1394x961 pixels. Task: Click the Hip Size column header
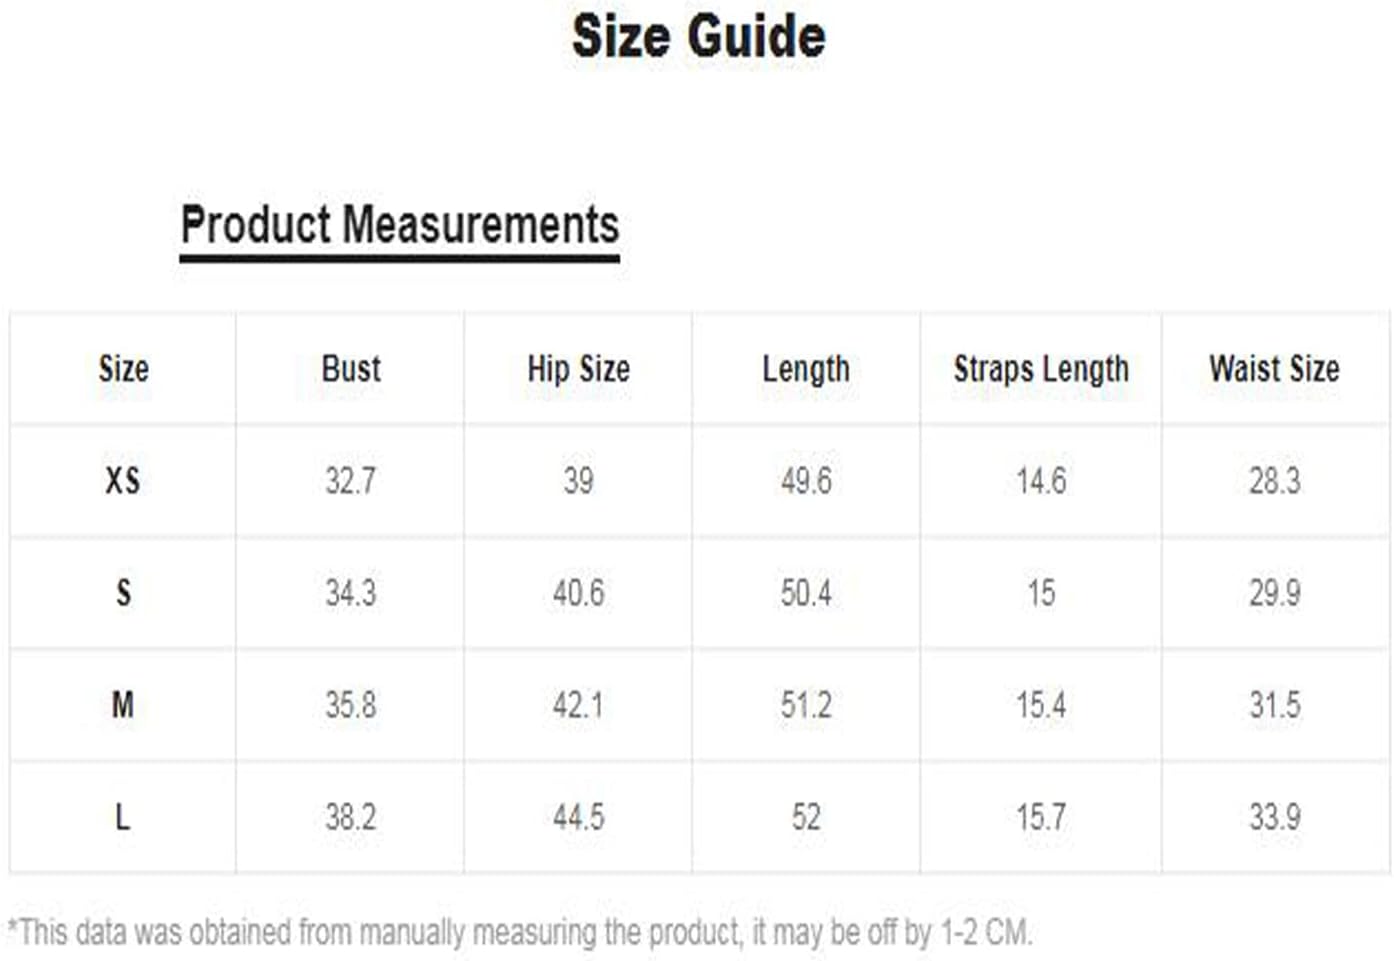[578, 369]
